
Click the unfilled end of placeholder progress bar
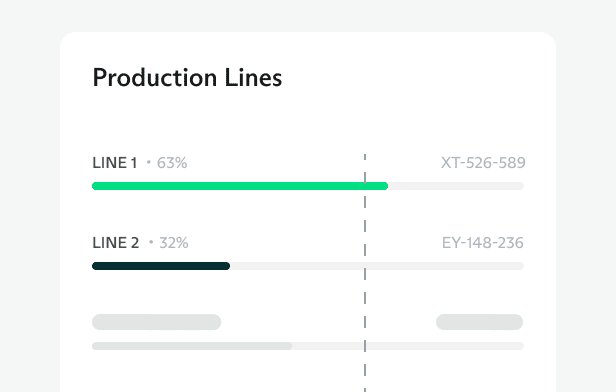(x=408, y=346)
